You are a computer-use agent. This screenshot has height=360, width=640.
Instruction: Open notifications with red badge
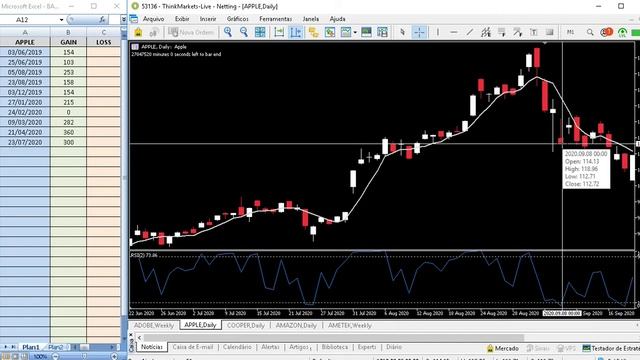pyautogui.click(x=607, y=32)
